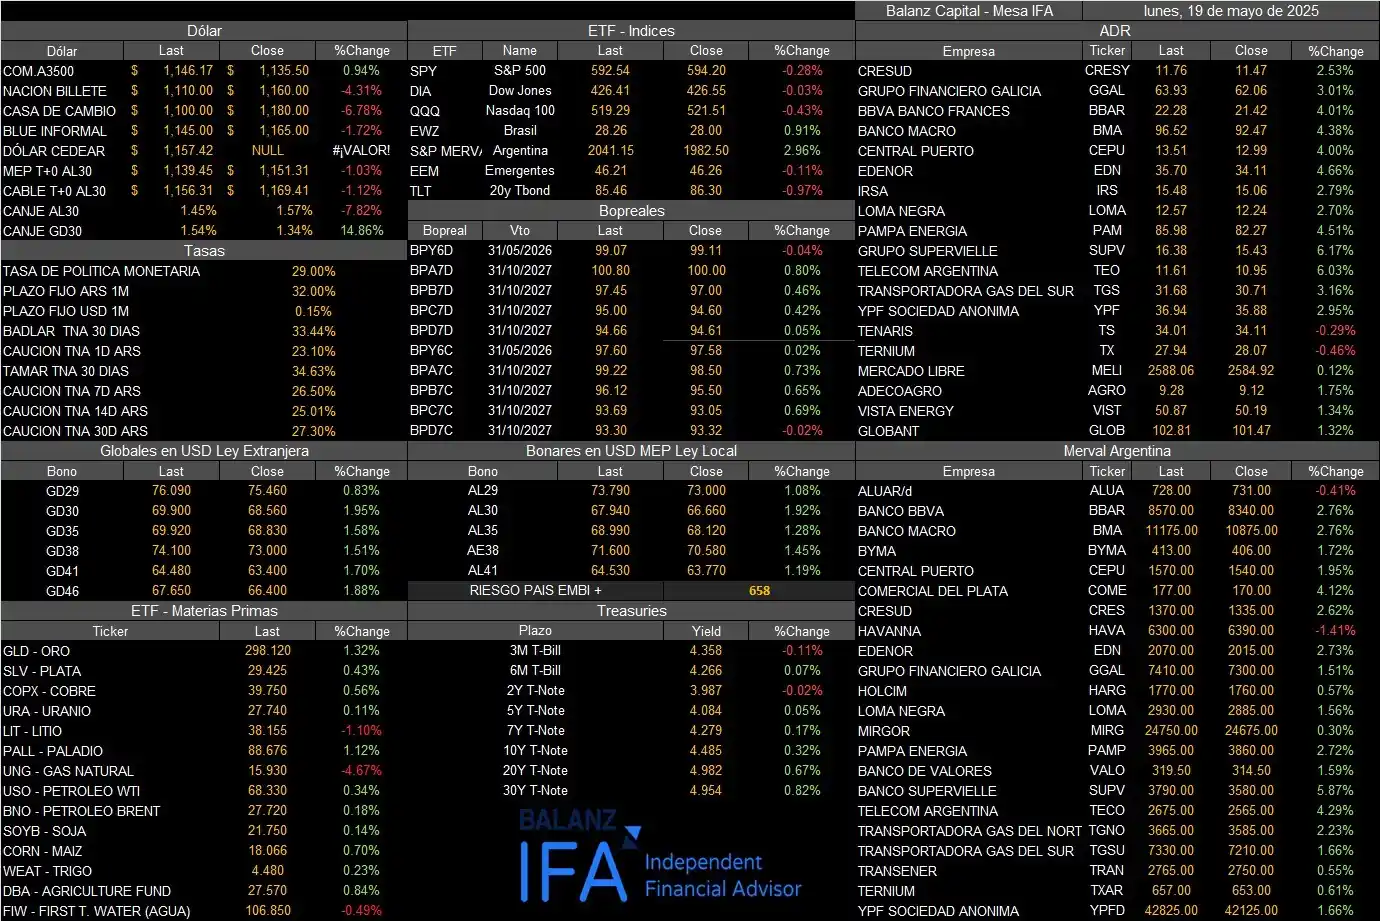Click Bonares en USD MEP Ley Local header

631,451
